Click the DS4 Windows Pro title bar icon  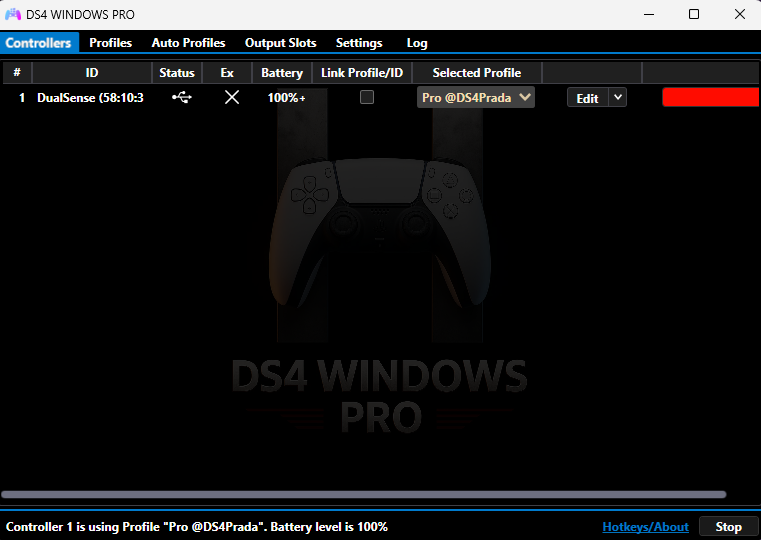click(13, 15)
